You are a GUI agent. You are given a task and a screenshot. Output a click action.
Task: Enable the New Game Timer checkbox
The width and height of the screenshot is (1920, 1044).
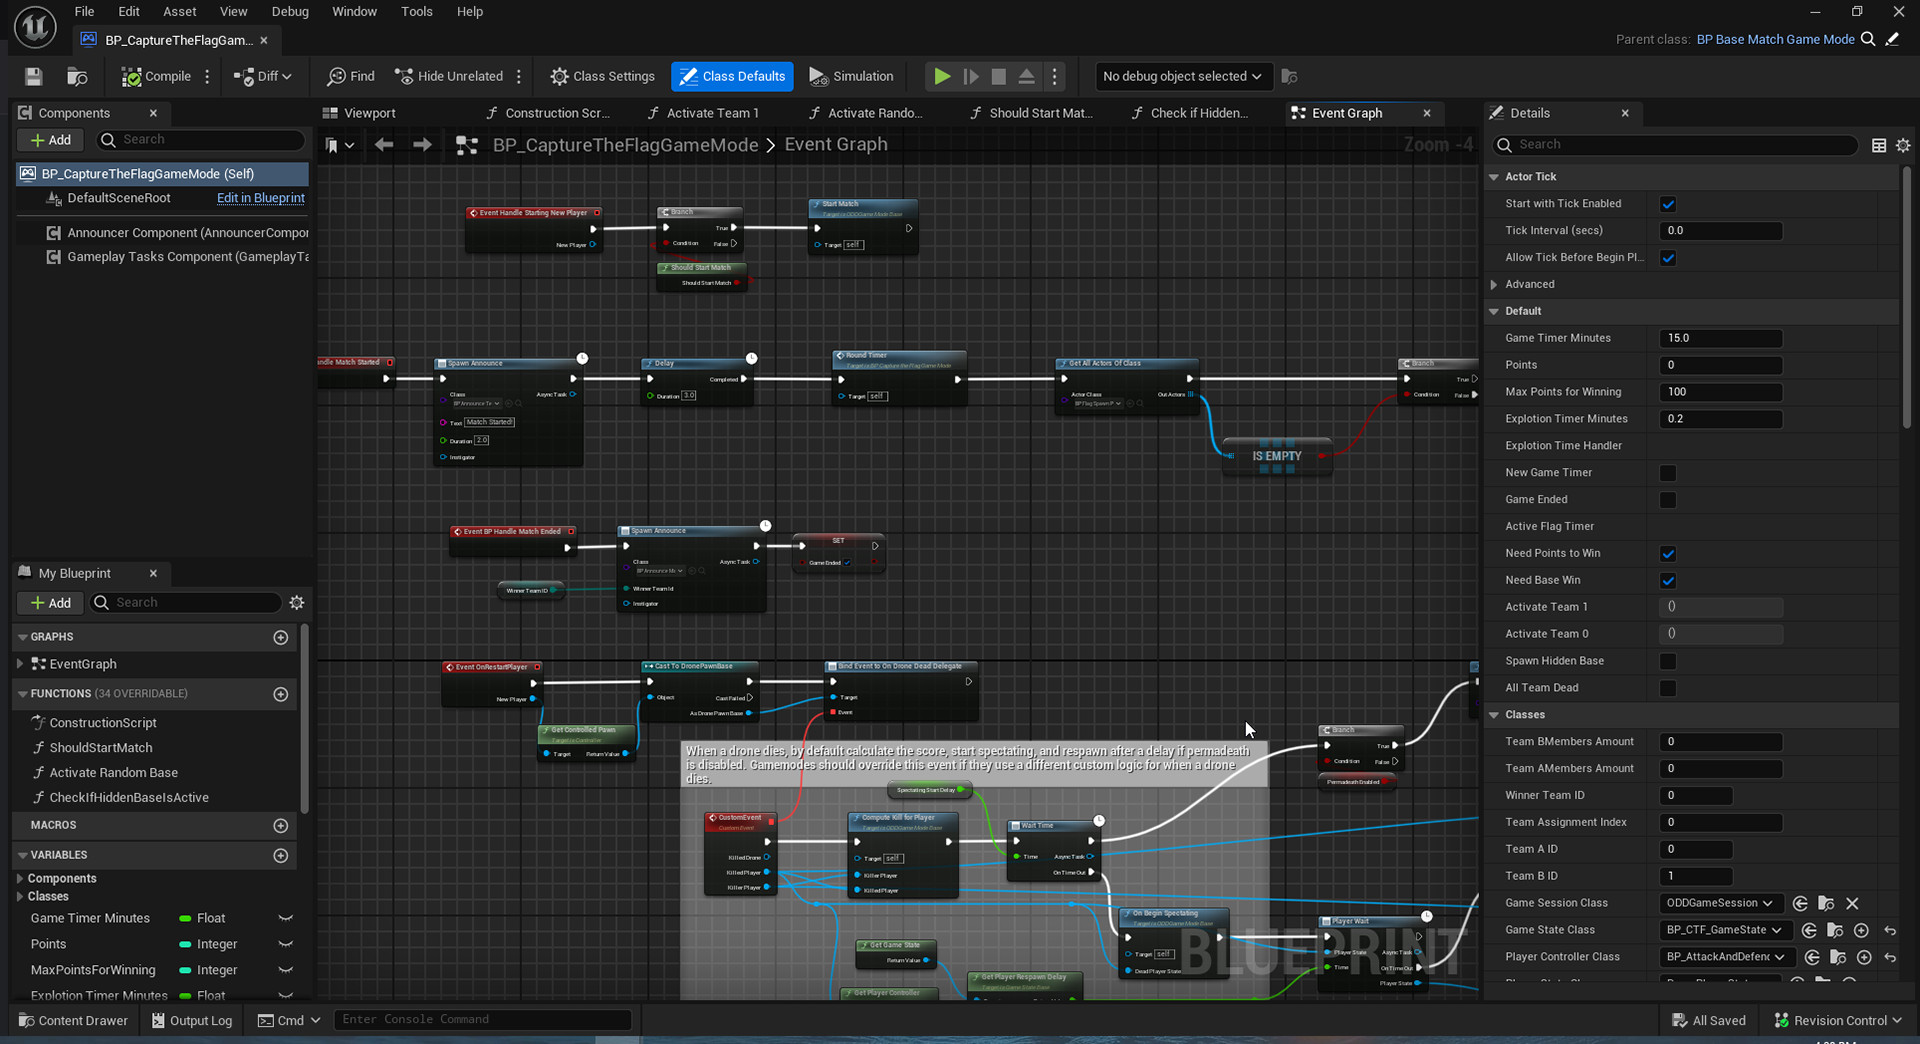(x=1668, y=473)
